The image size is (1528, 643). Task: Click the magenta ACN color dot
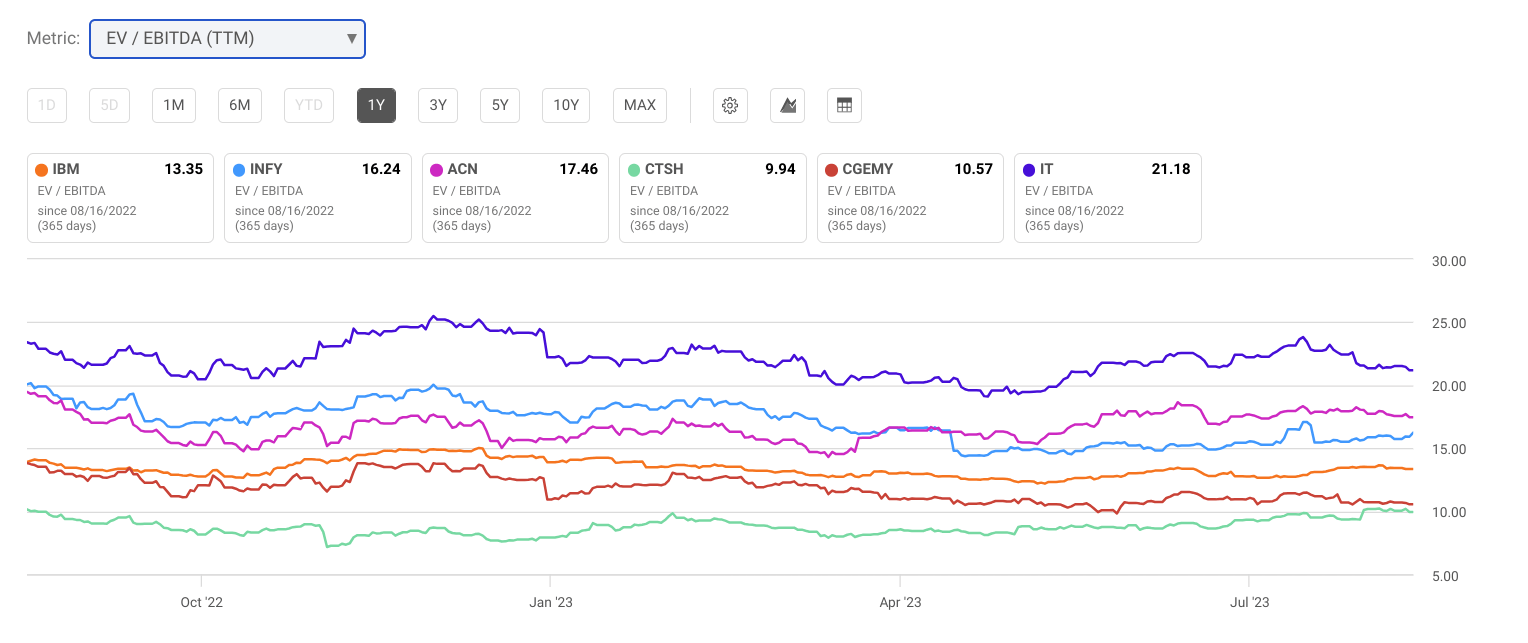pyautogui.click(x=436, y=170)
